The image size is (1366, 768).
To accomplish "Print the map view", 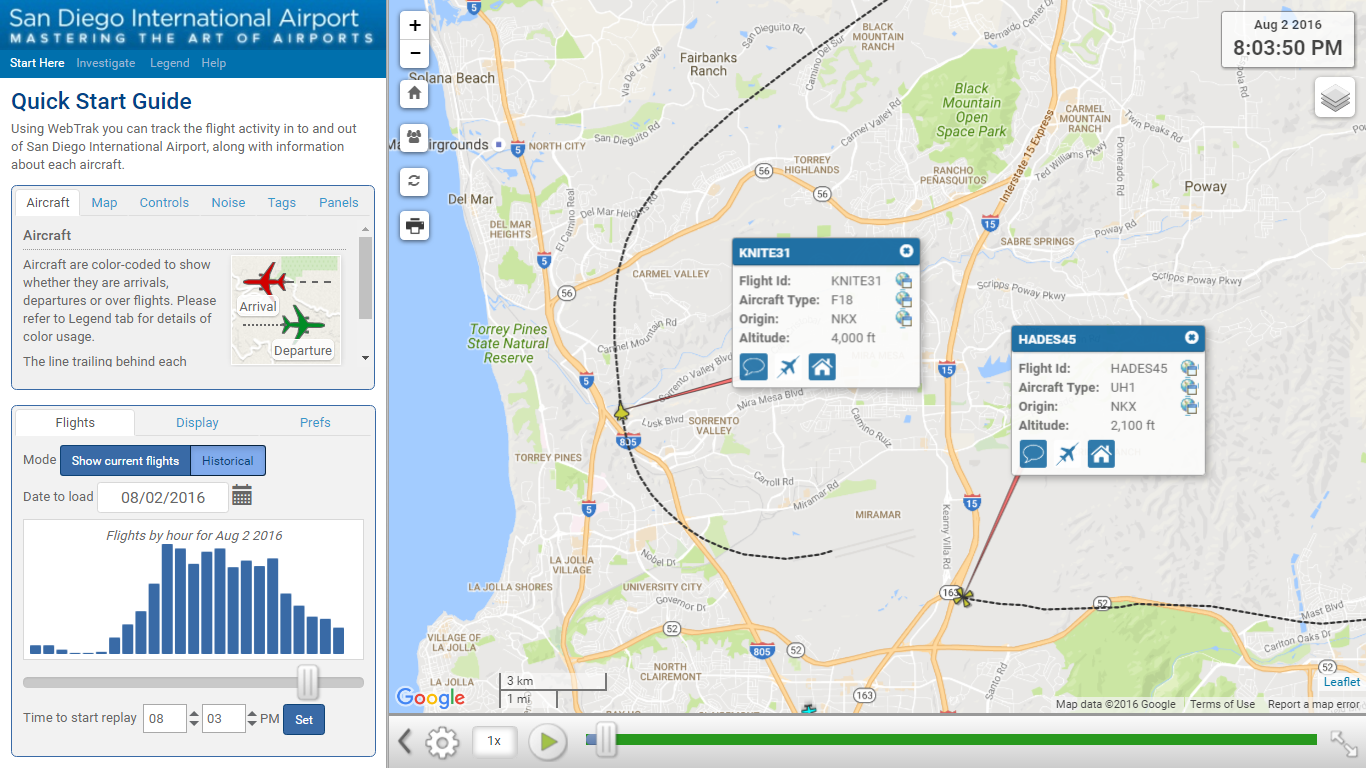I will (415, 225).
